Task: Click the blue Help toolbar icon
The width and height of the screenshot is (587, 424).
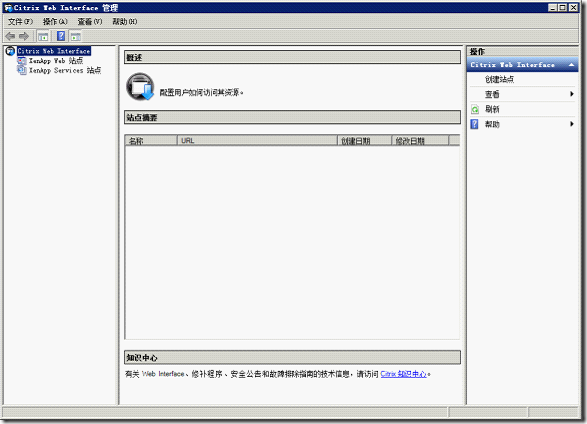Action: pyautogui.click(x=61, y=36)
